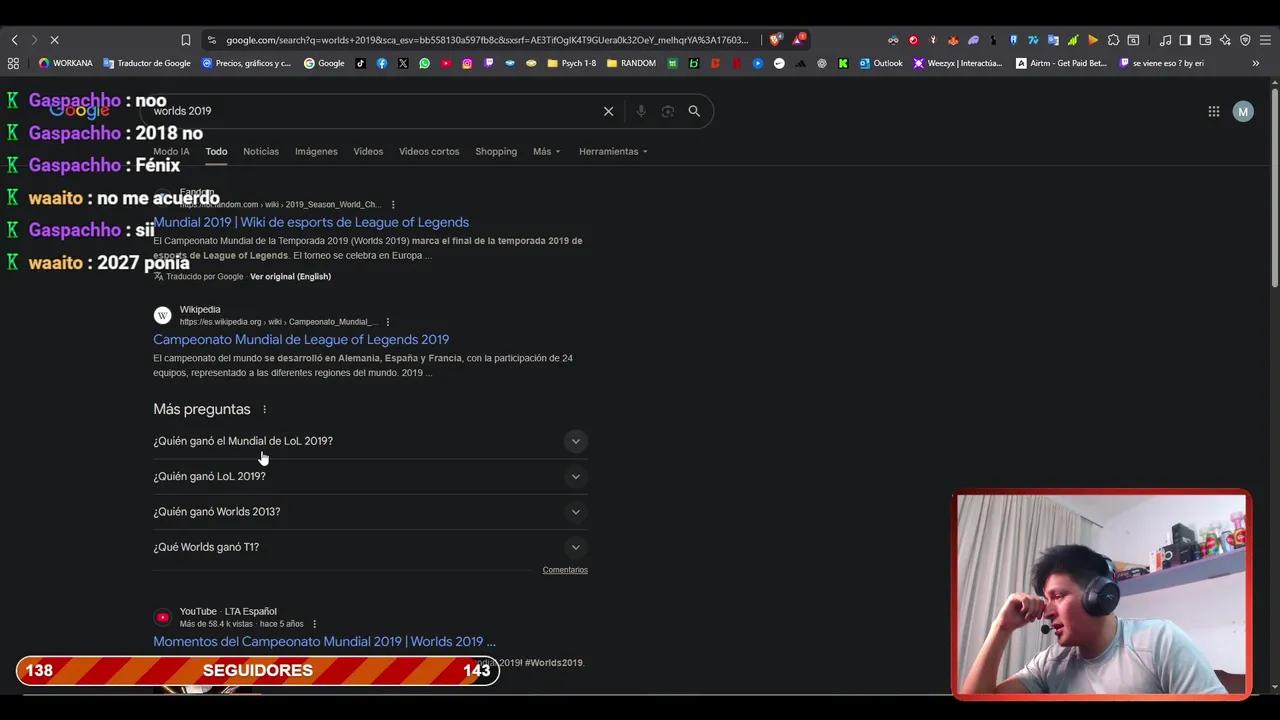
Task: Open the YouTube bookmark icon
Action: [x=446, y=63]
